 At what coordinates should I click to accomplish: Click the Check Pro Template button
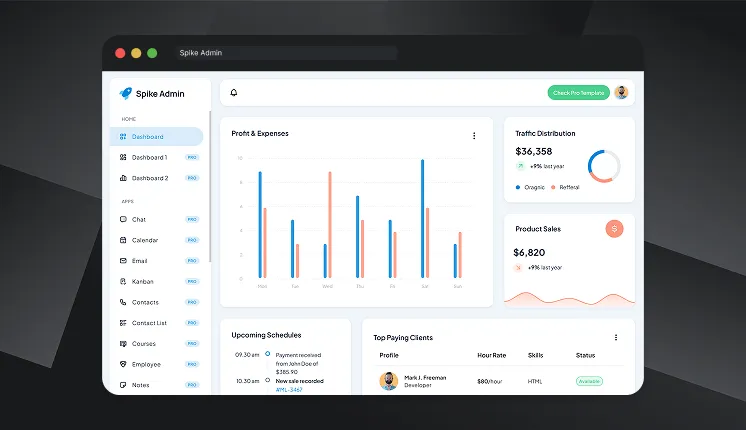click(579, 93)
